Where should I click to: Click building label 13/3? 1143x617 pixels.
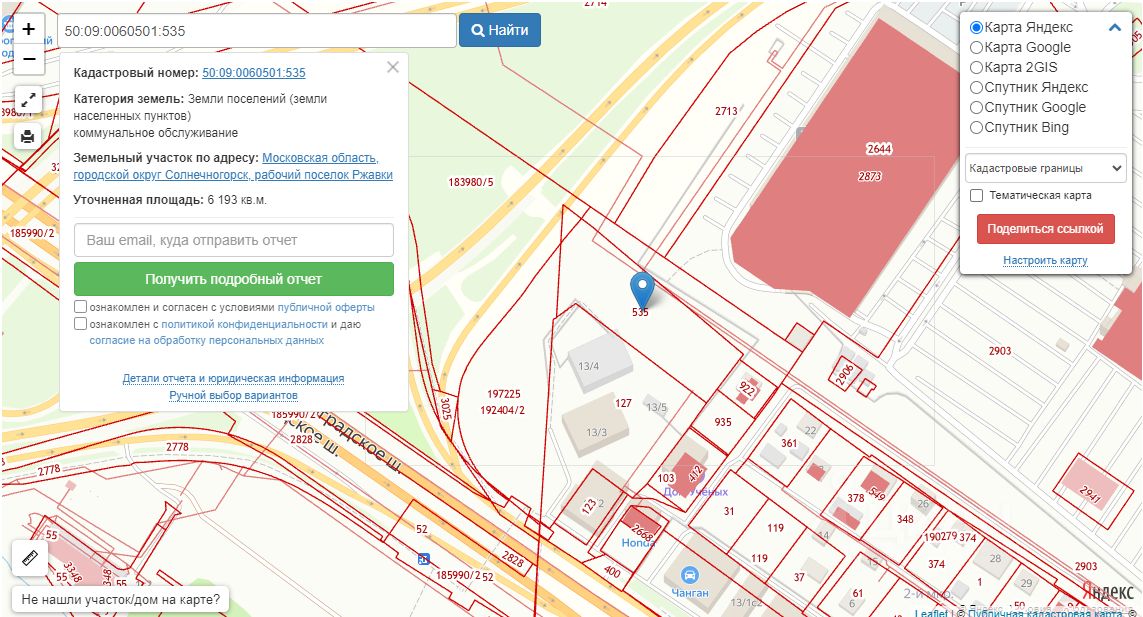click(596, 432)
